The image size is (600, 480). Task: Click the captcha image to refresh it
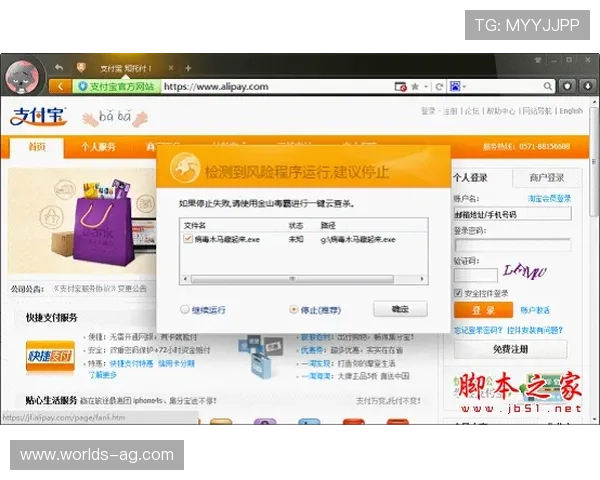click(x=524, y=271)
